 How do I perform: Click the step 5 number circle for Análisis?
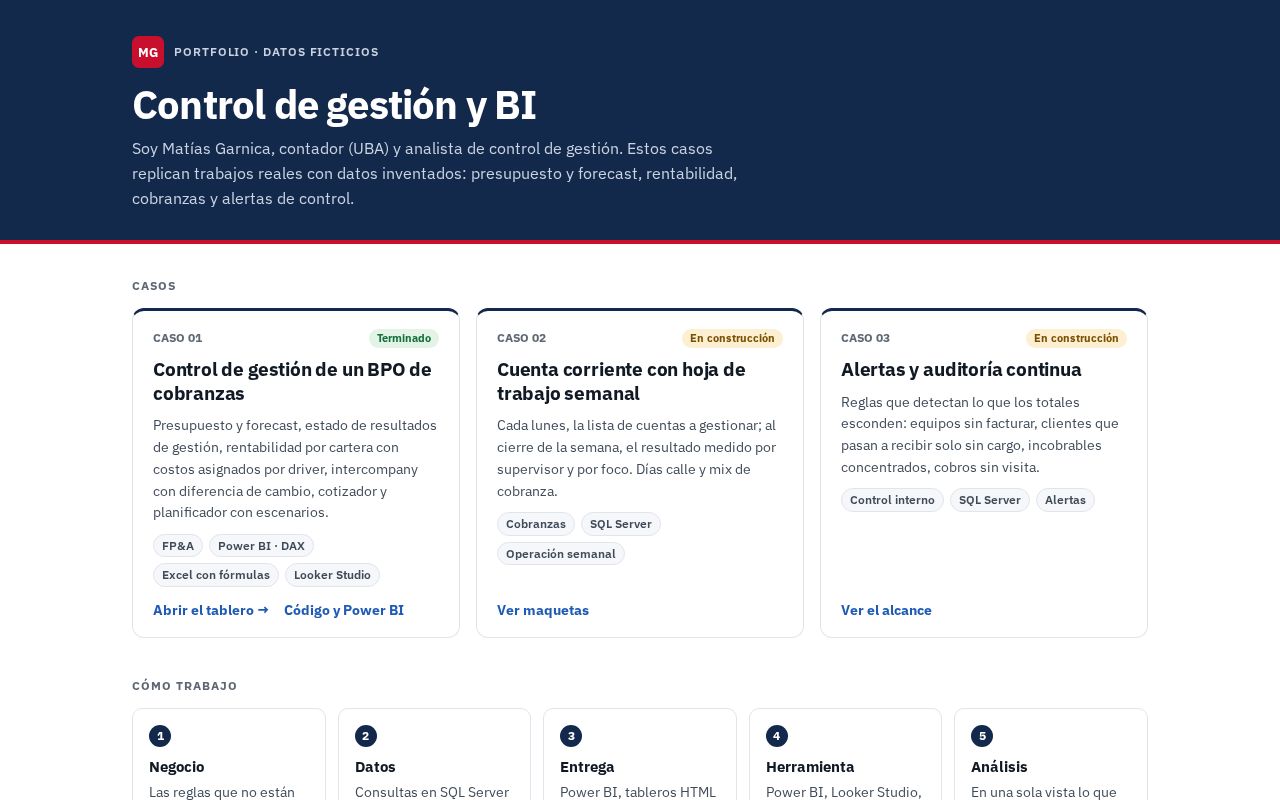pyautogui.click(x=982, y=736)
